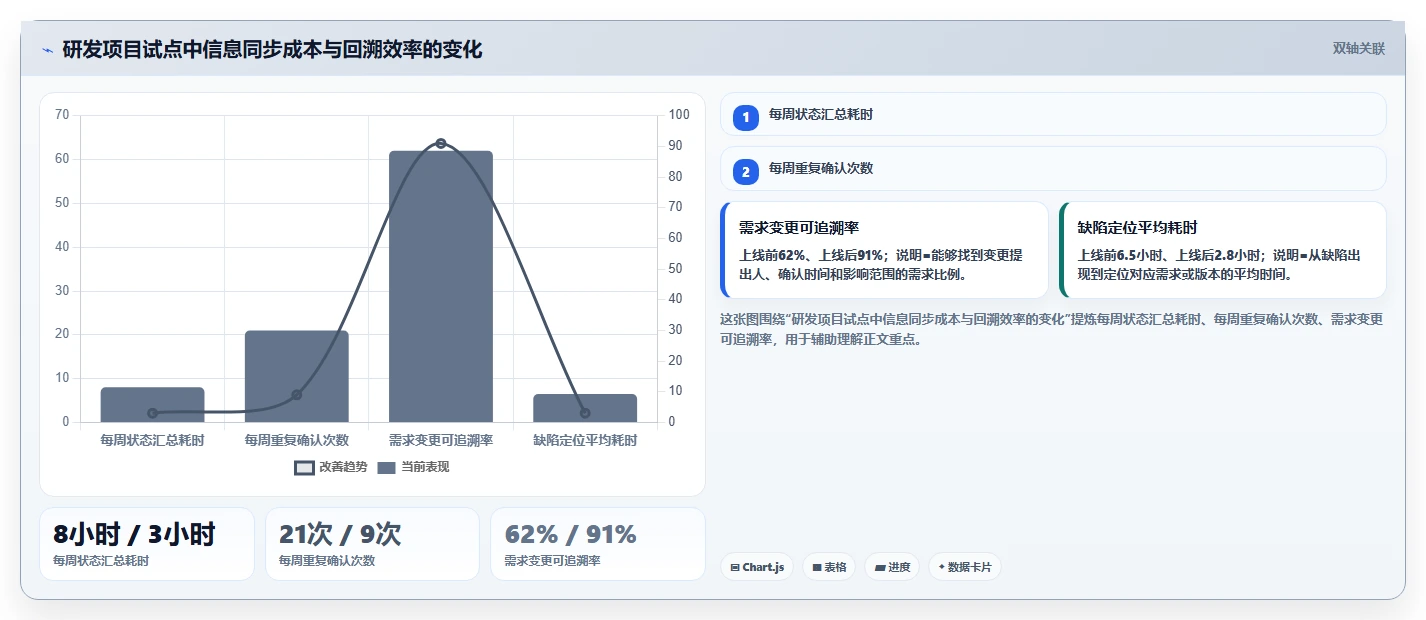Image resolution: width=1426 pixels, height=620 pixels.
Task: Click the summary paragraph beginning 这张图围绕
Action: (x=1051, y=329)
